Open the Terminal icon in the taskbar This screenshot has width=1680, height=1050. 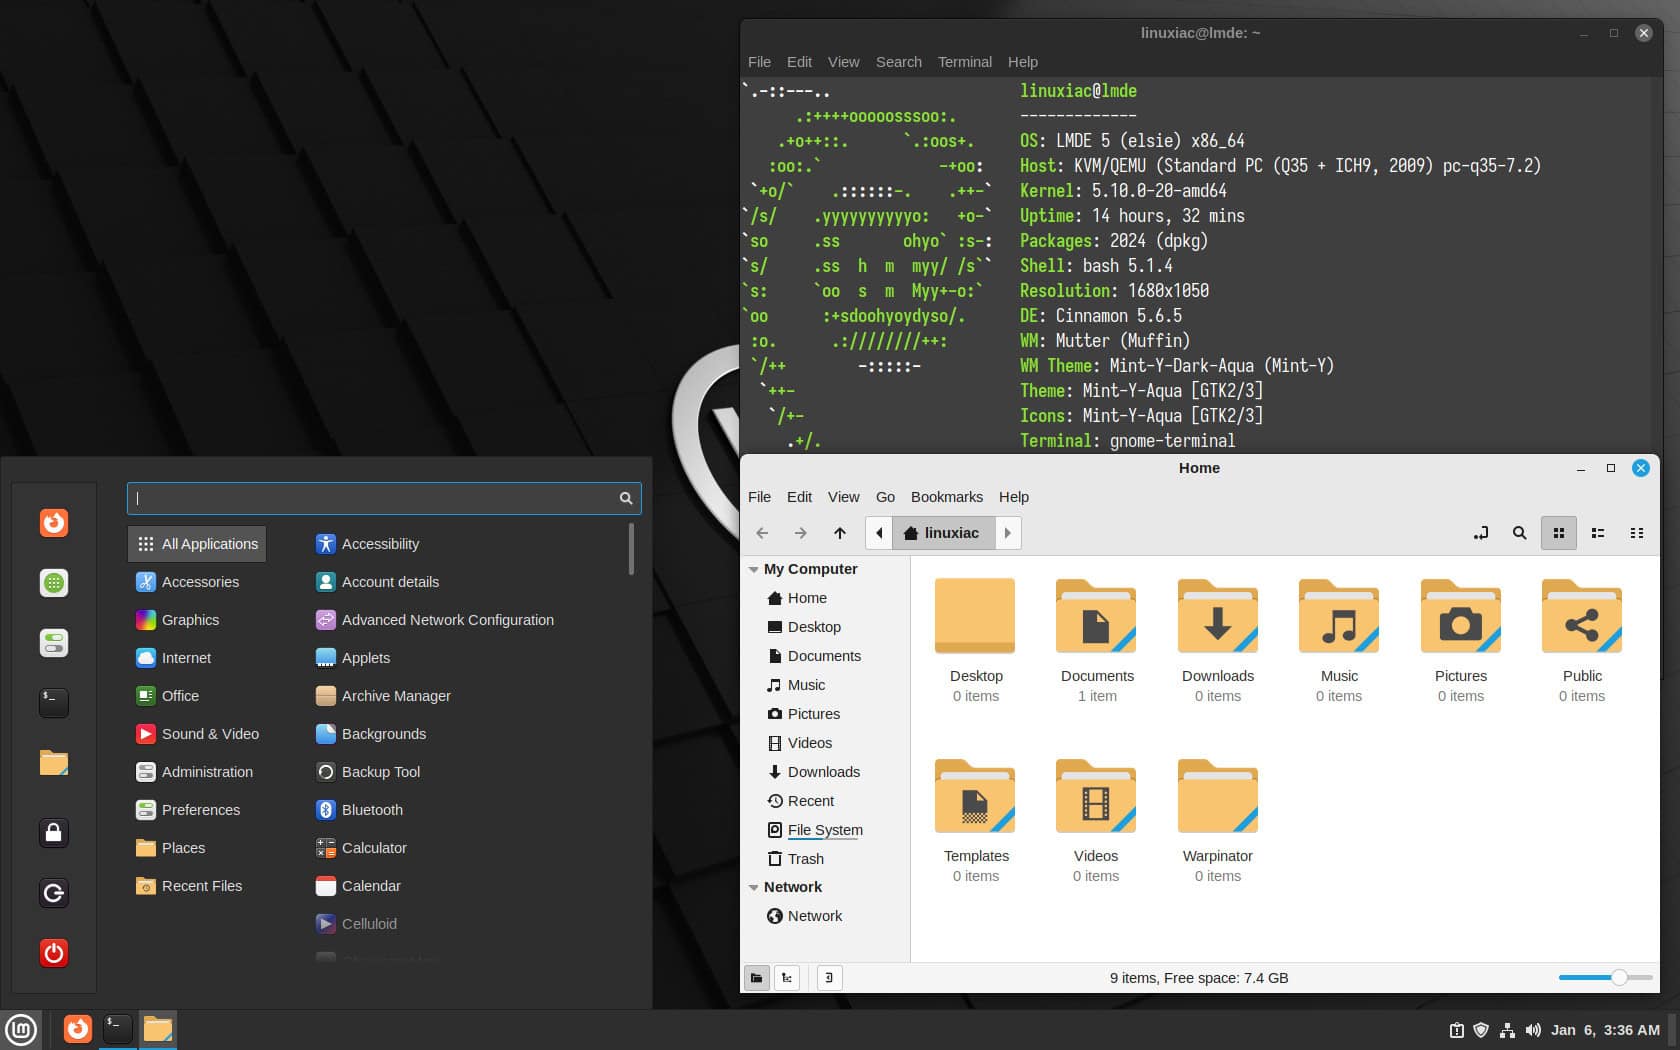(x=116, y=1029)
